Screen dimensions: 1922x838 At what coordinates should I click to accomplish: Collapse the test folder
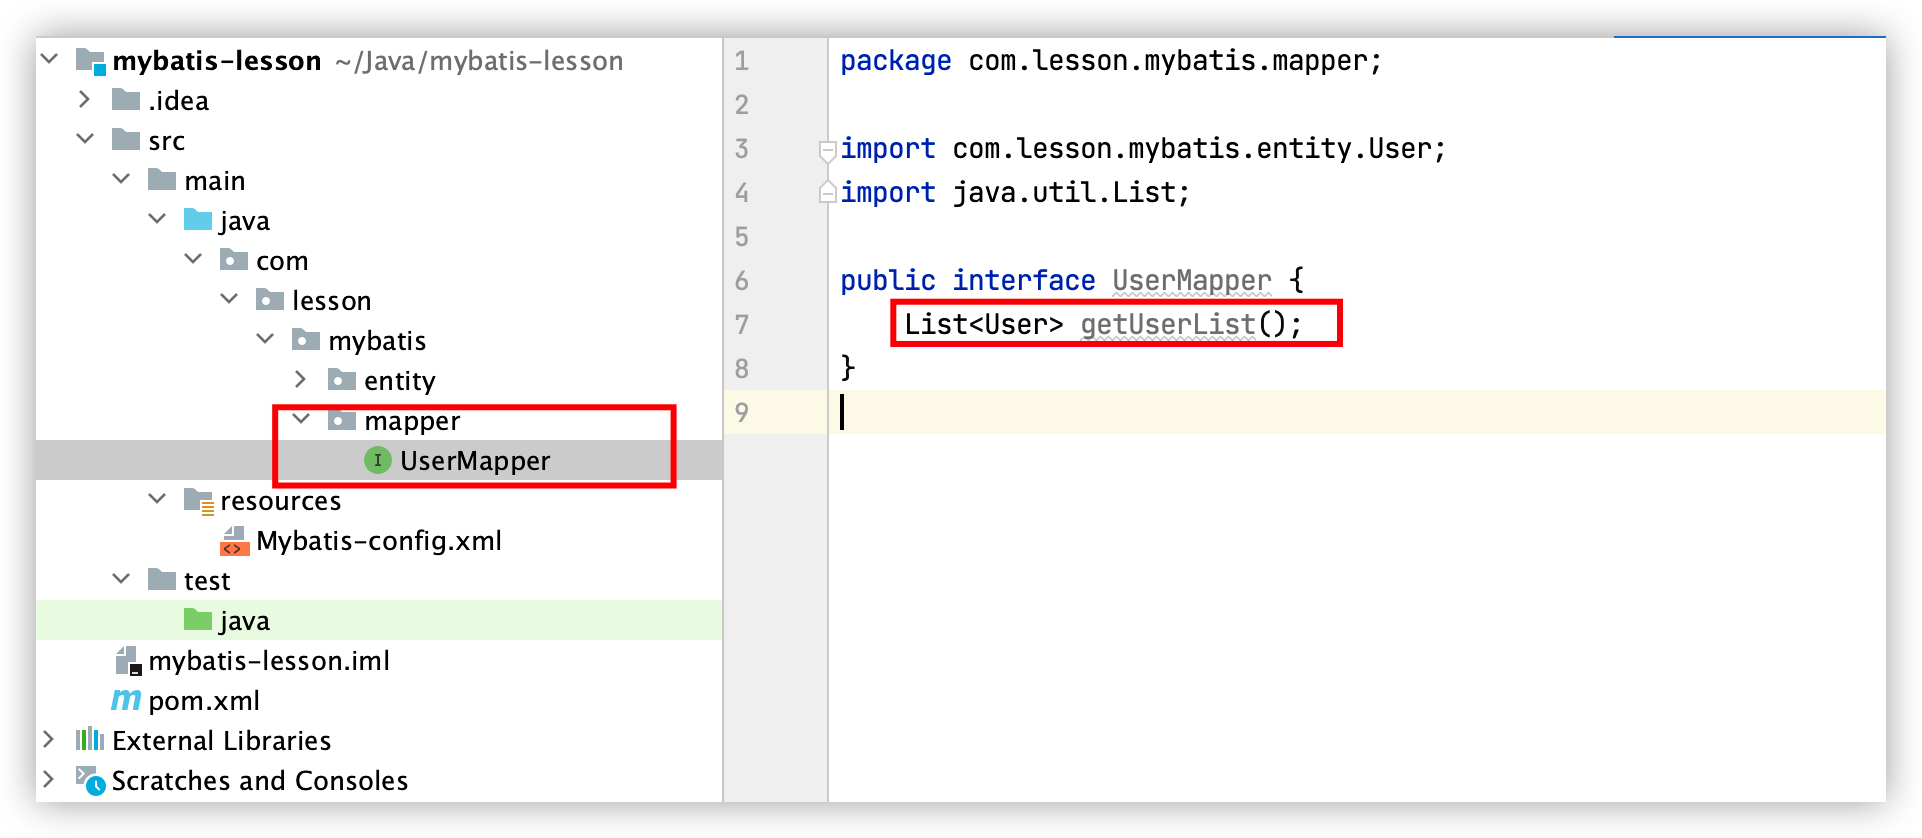point(121,579)
